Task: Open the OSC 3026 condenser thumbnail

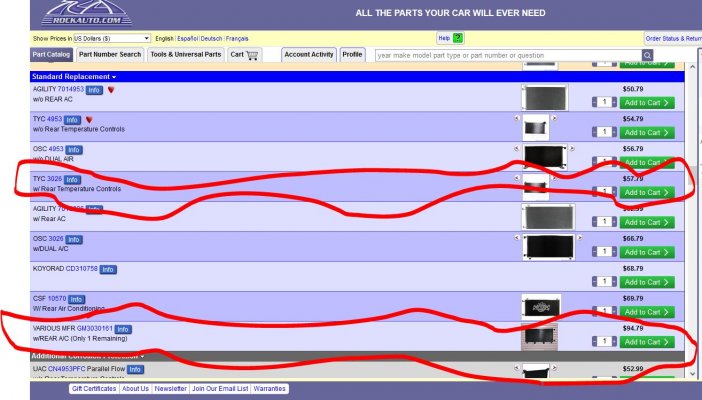Action: point(549,247)
